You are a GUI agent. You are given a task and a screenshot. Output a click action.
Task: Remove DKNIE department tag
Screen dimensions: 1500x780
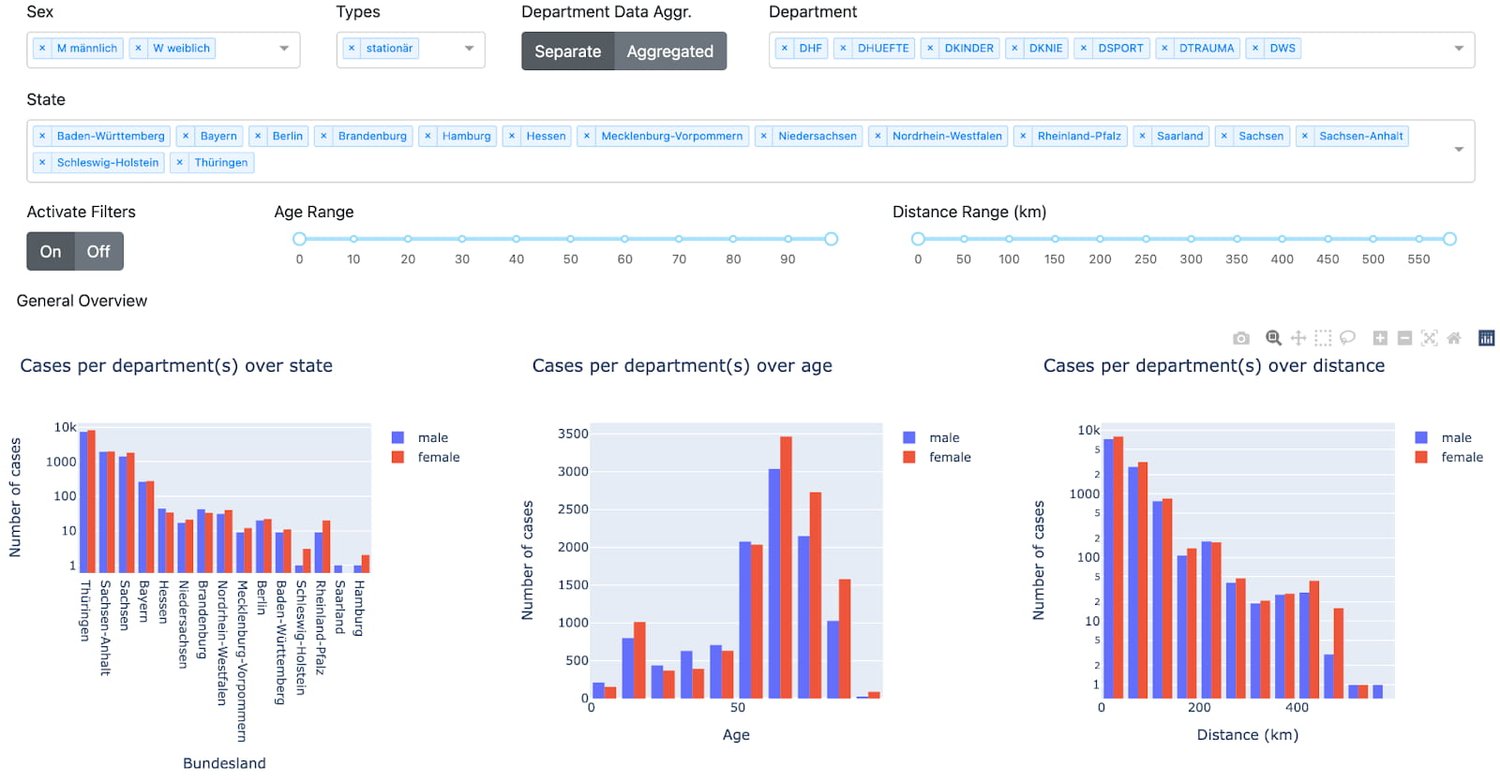(1015, 48)
